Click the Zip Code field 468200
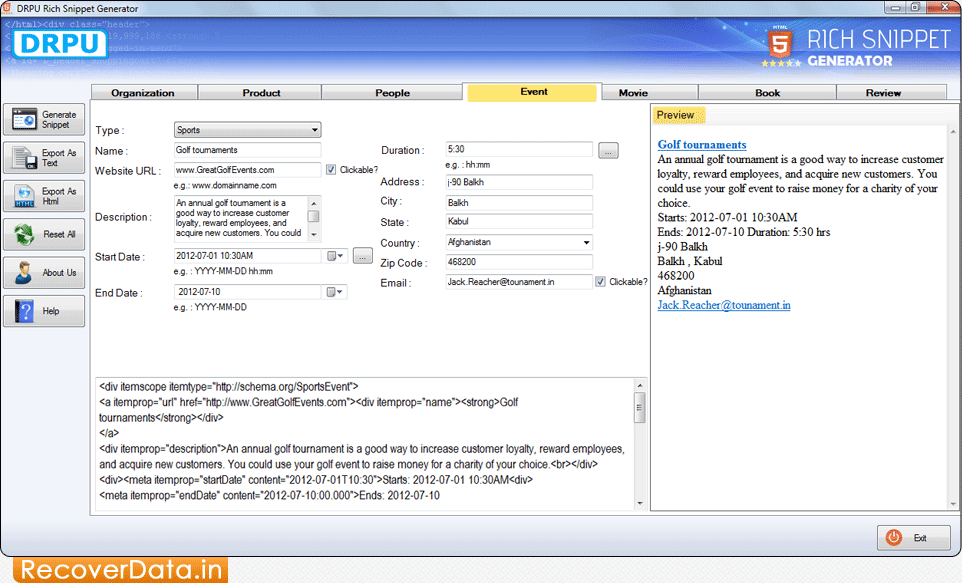962x583 pixels. click(x=519, y=262)
